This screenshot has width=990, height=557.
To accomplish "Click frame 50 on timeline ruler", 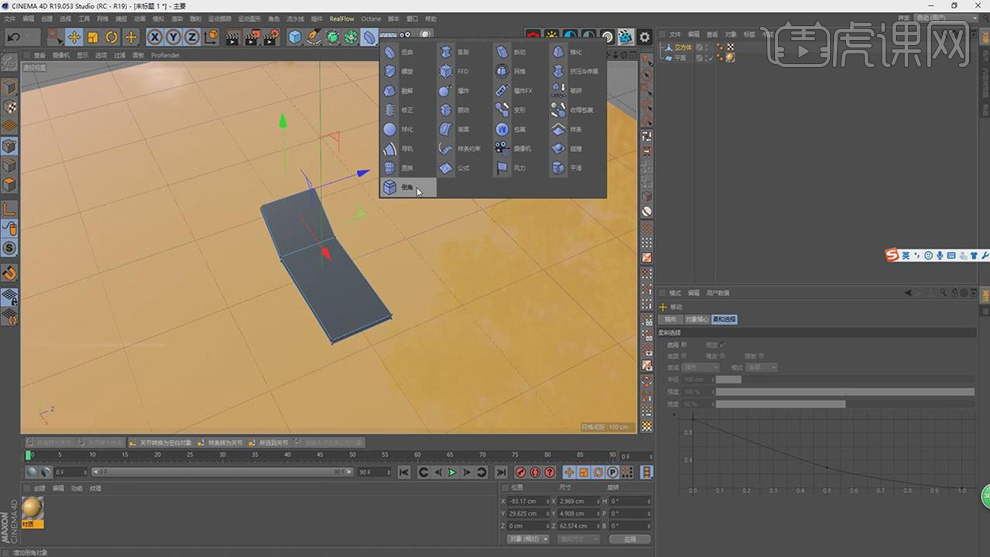I will click(352, 455).
